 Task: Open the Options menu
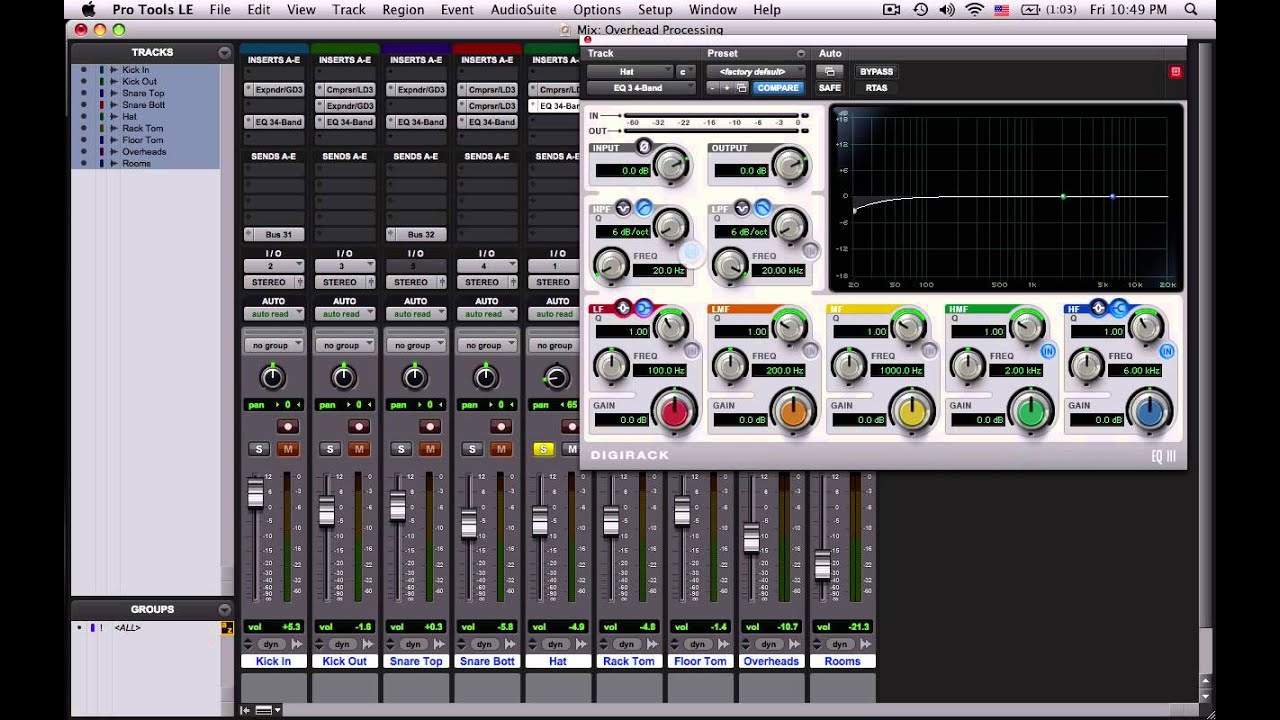pos(597,10)
